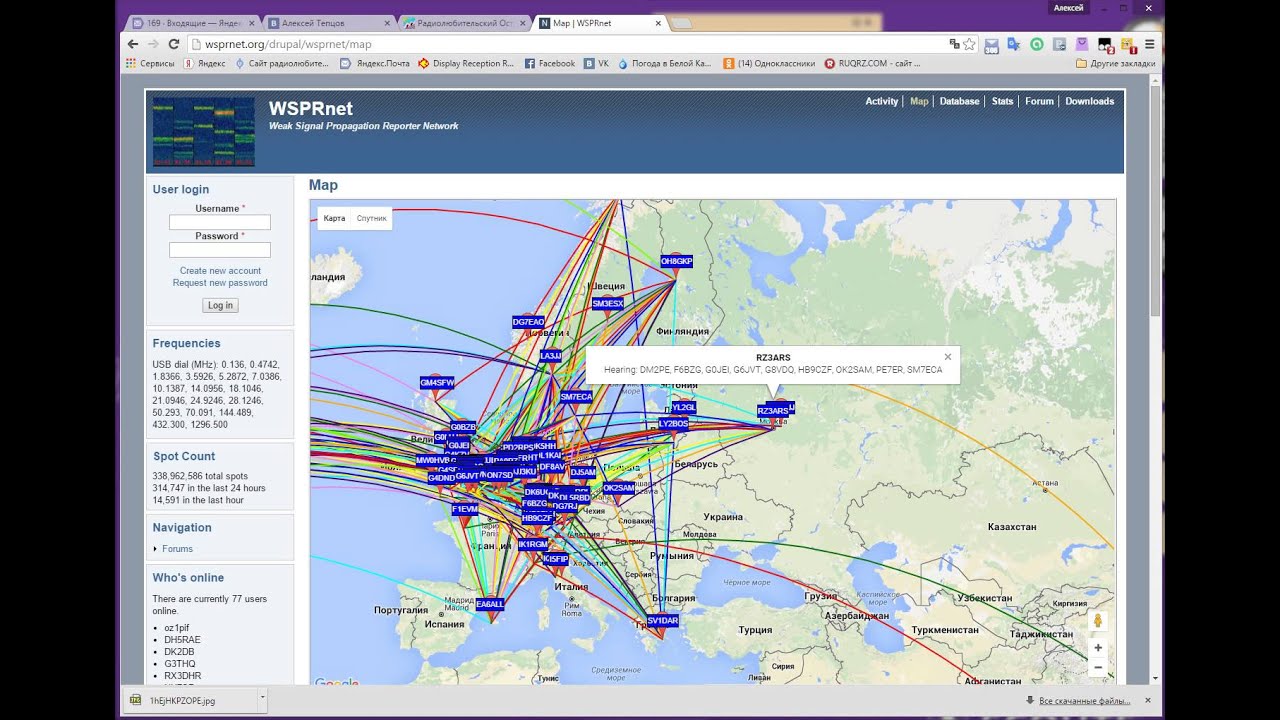Open Другие закладки bookmarks folder

[1115, 63]
